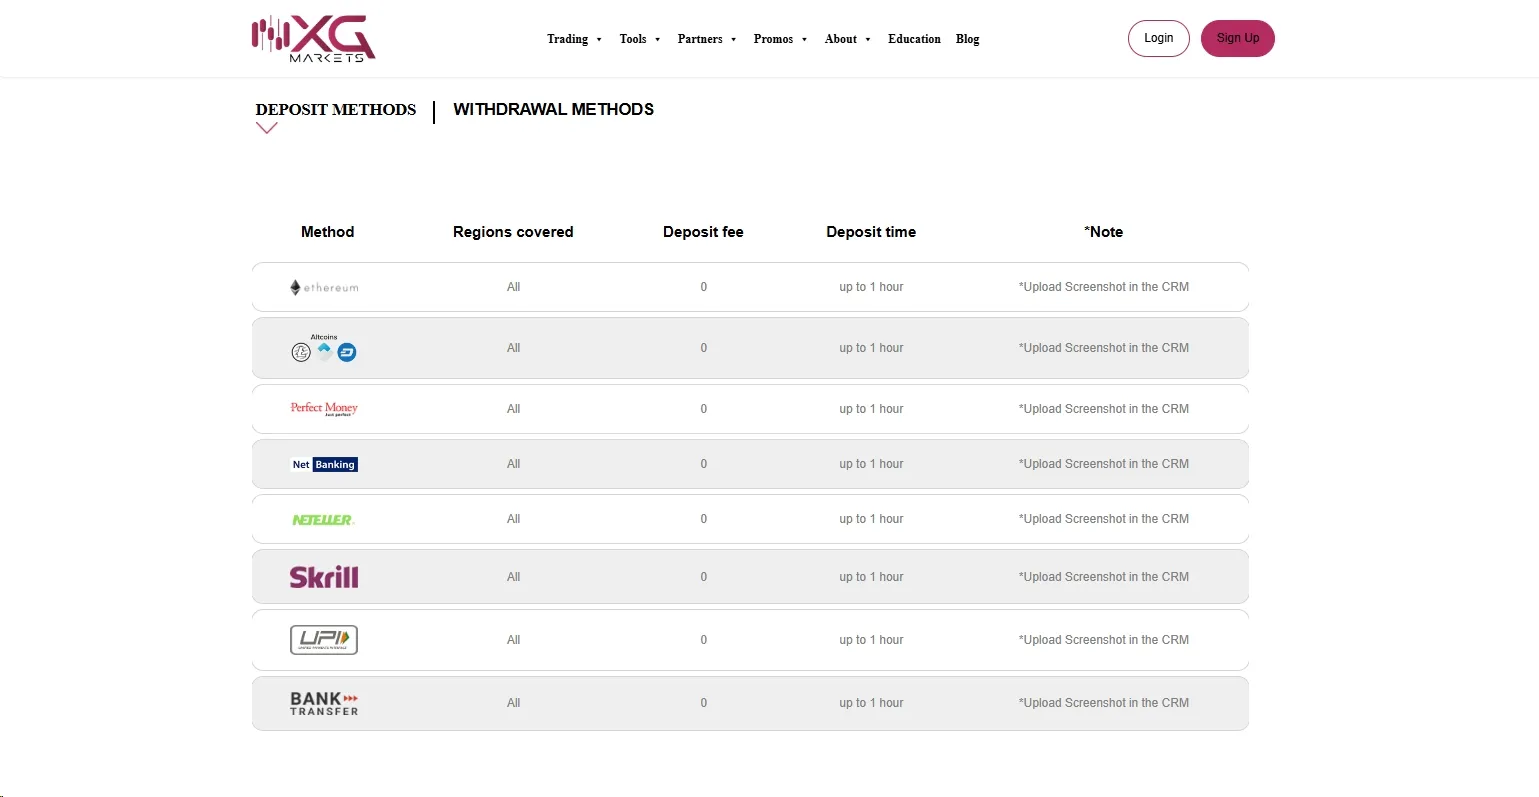Click the Deposit fee column header
Image resolution: width=1539 pixels, height=797 pixels.
(703, 232)
